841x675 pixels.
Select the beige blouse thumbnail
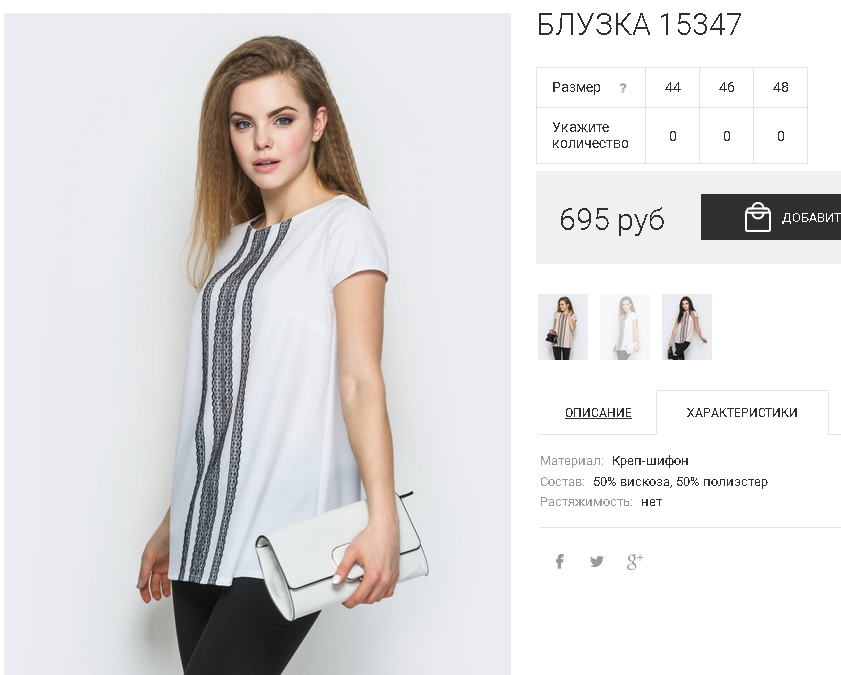point(563,327)
